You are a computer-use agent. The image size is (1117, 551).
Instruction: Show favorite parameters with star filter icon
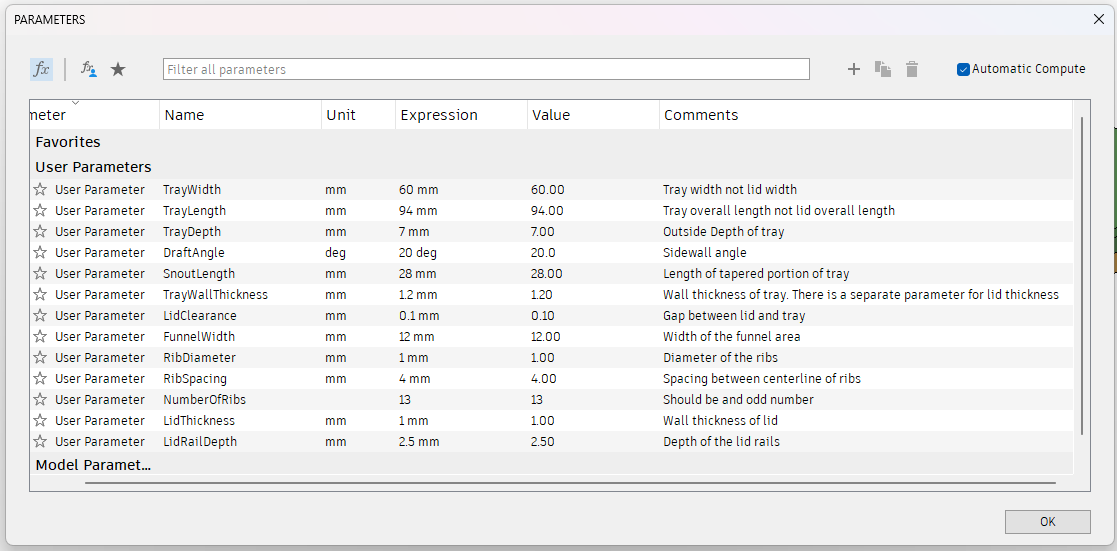(118, 69)
